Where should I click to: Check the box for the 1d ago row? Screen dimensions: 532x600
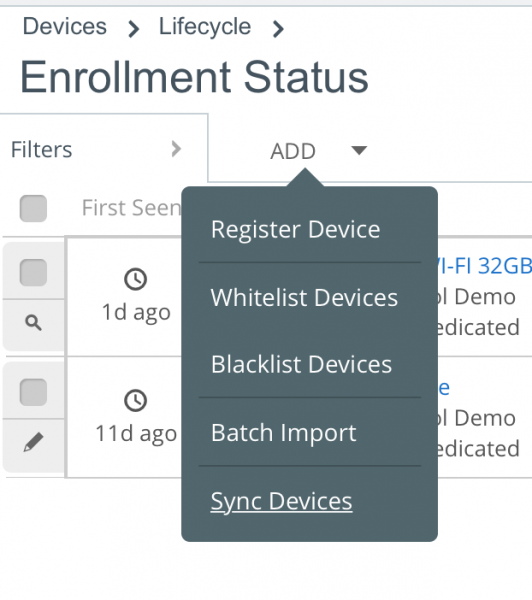click(33, 272)
